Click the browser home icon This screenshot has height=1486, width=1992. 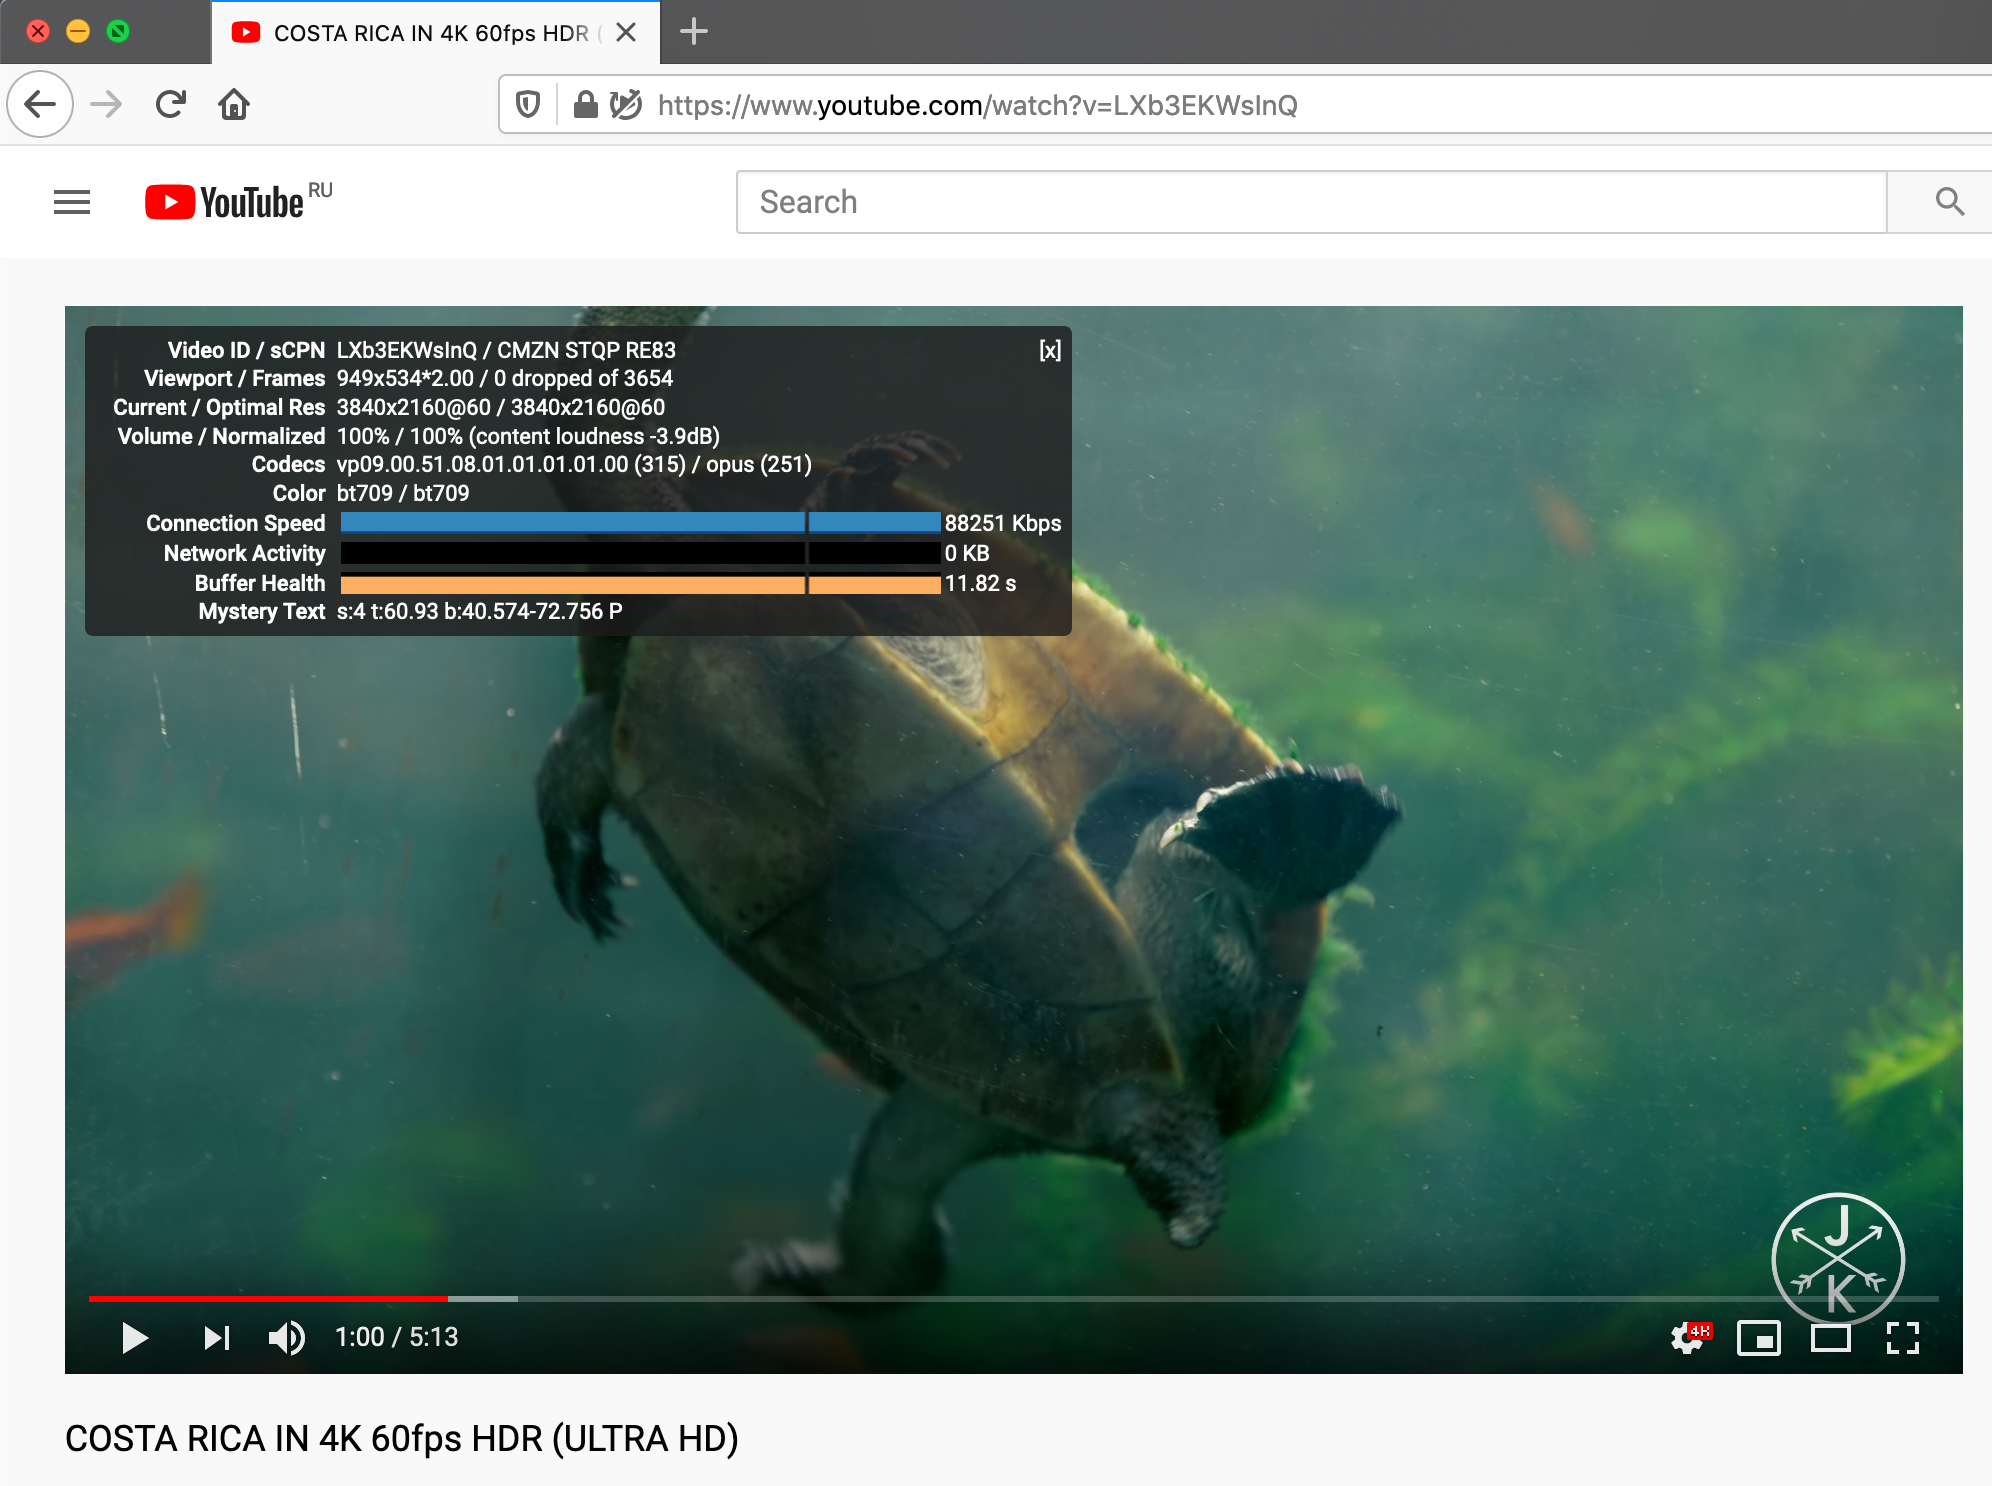(x=234, y=103)
